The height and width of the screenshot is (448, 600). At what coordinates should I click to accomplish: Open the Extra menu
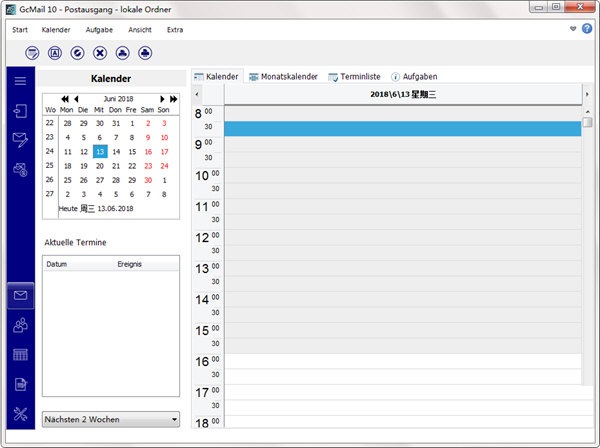point(175,30)
